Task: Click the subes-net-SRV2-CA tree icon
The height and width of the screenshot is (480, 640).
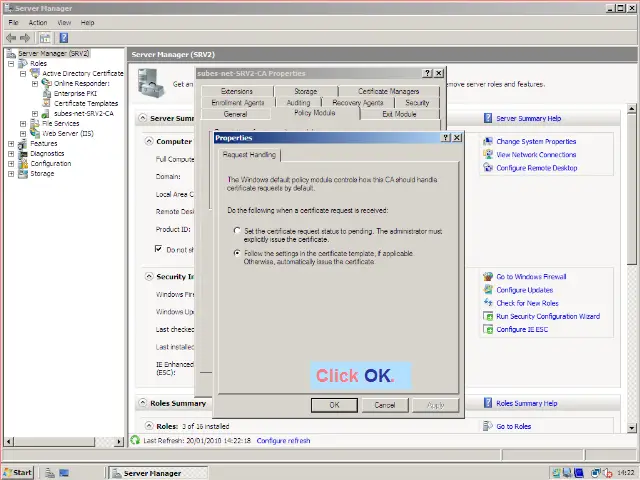Action: coord(46,113)
